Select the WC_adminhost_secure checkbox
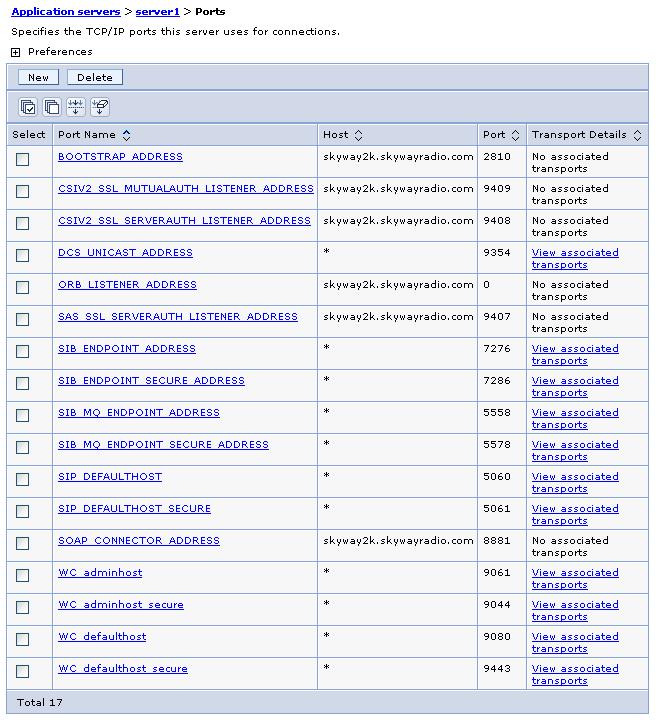The width and height of the screenshot is (656, 720). (22, 608)
